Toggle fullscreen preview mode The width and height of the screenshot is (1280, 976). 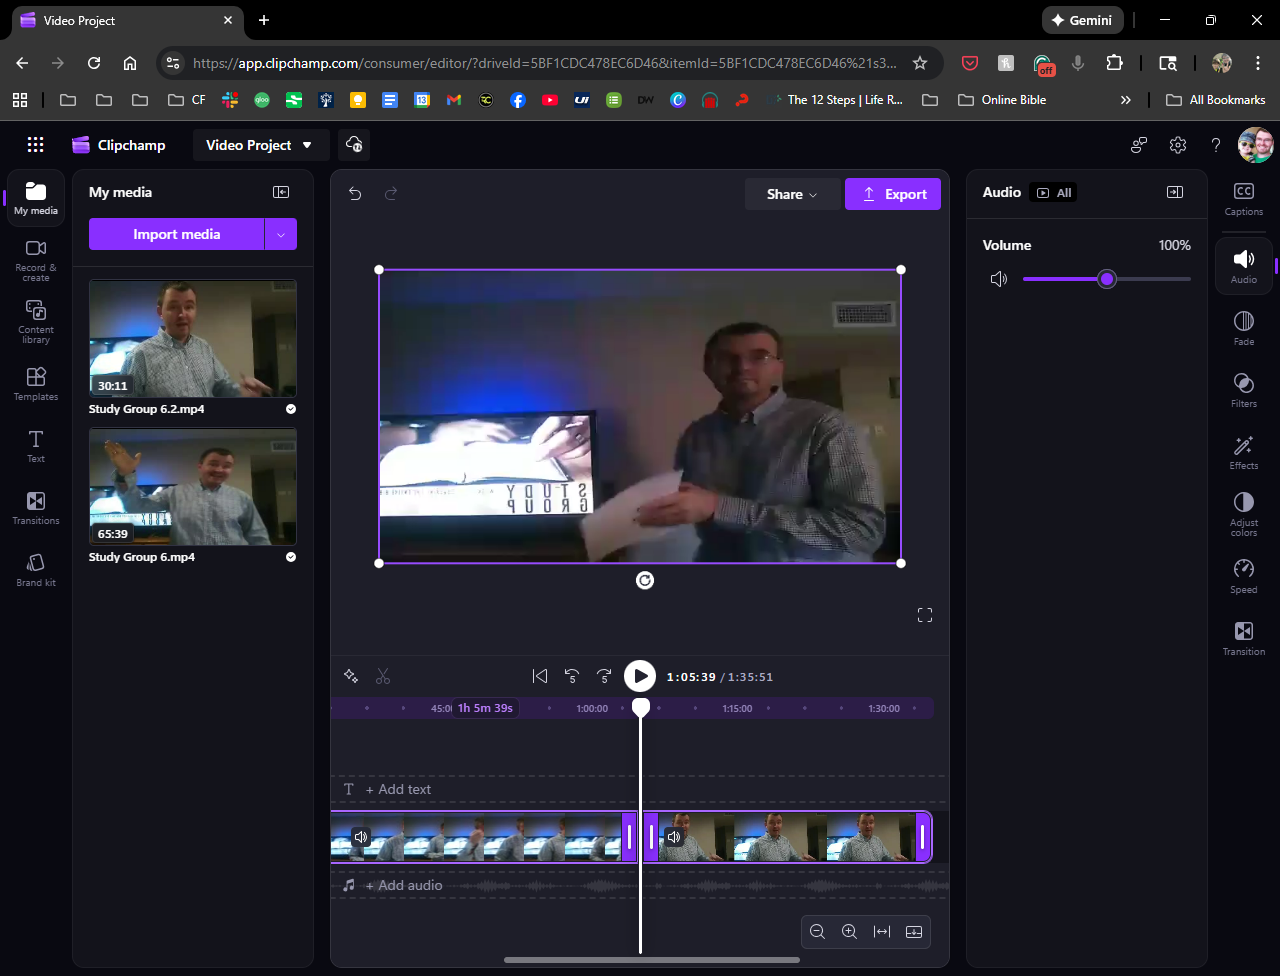coord(925,615)
